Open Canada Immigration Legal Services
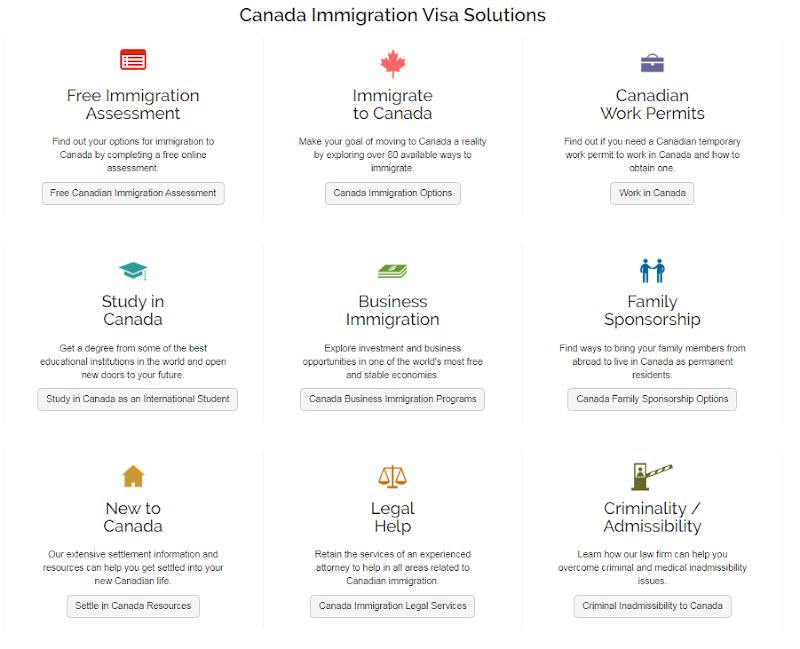 [392, 606]
